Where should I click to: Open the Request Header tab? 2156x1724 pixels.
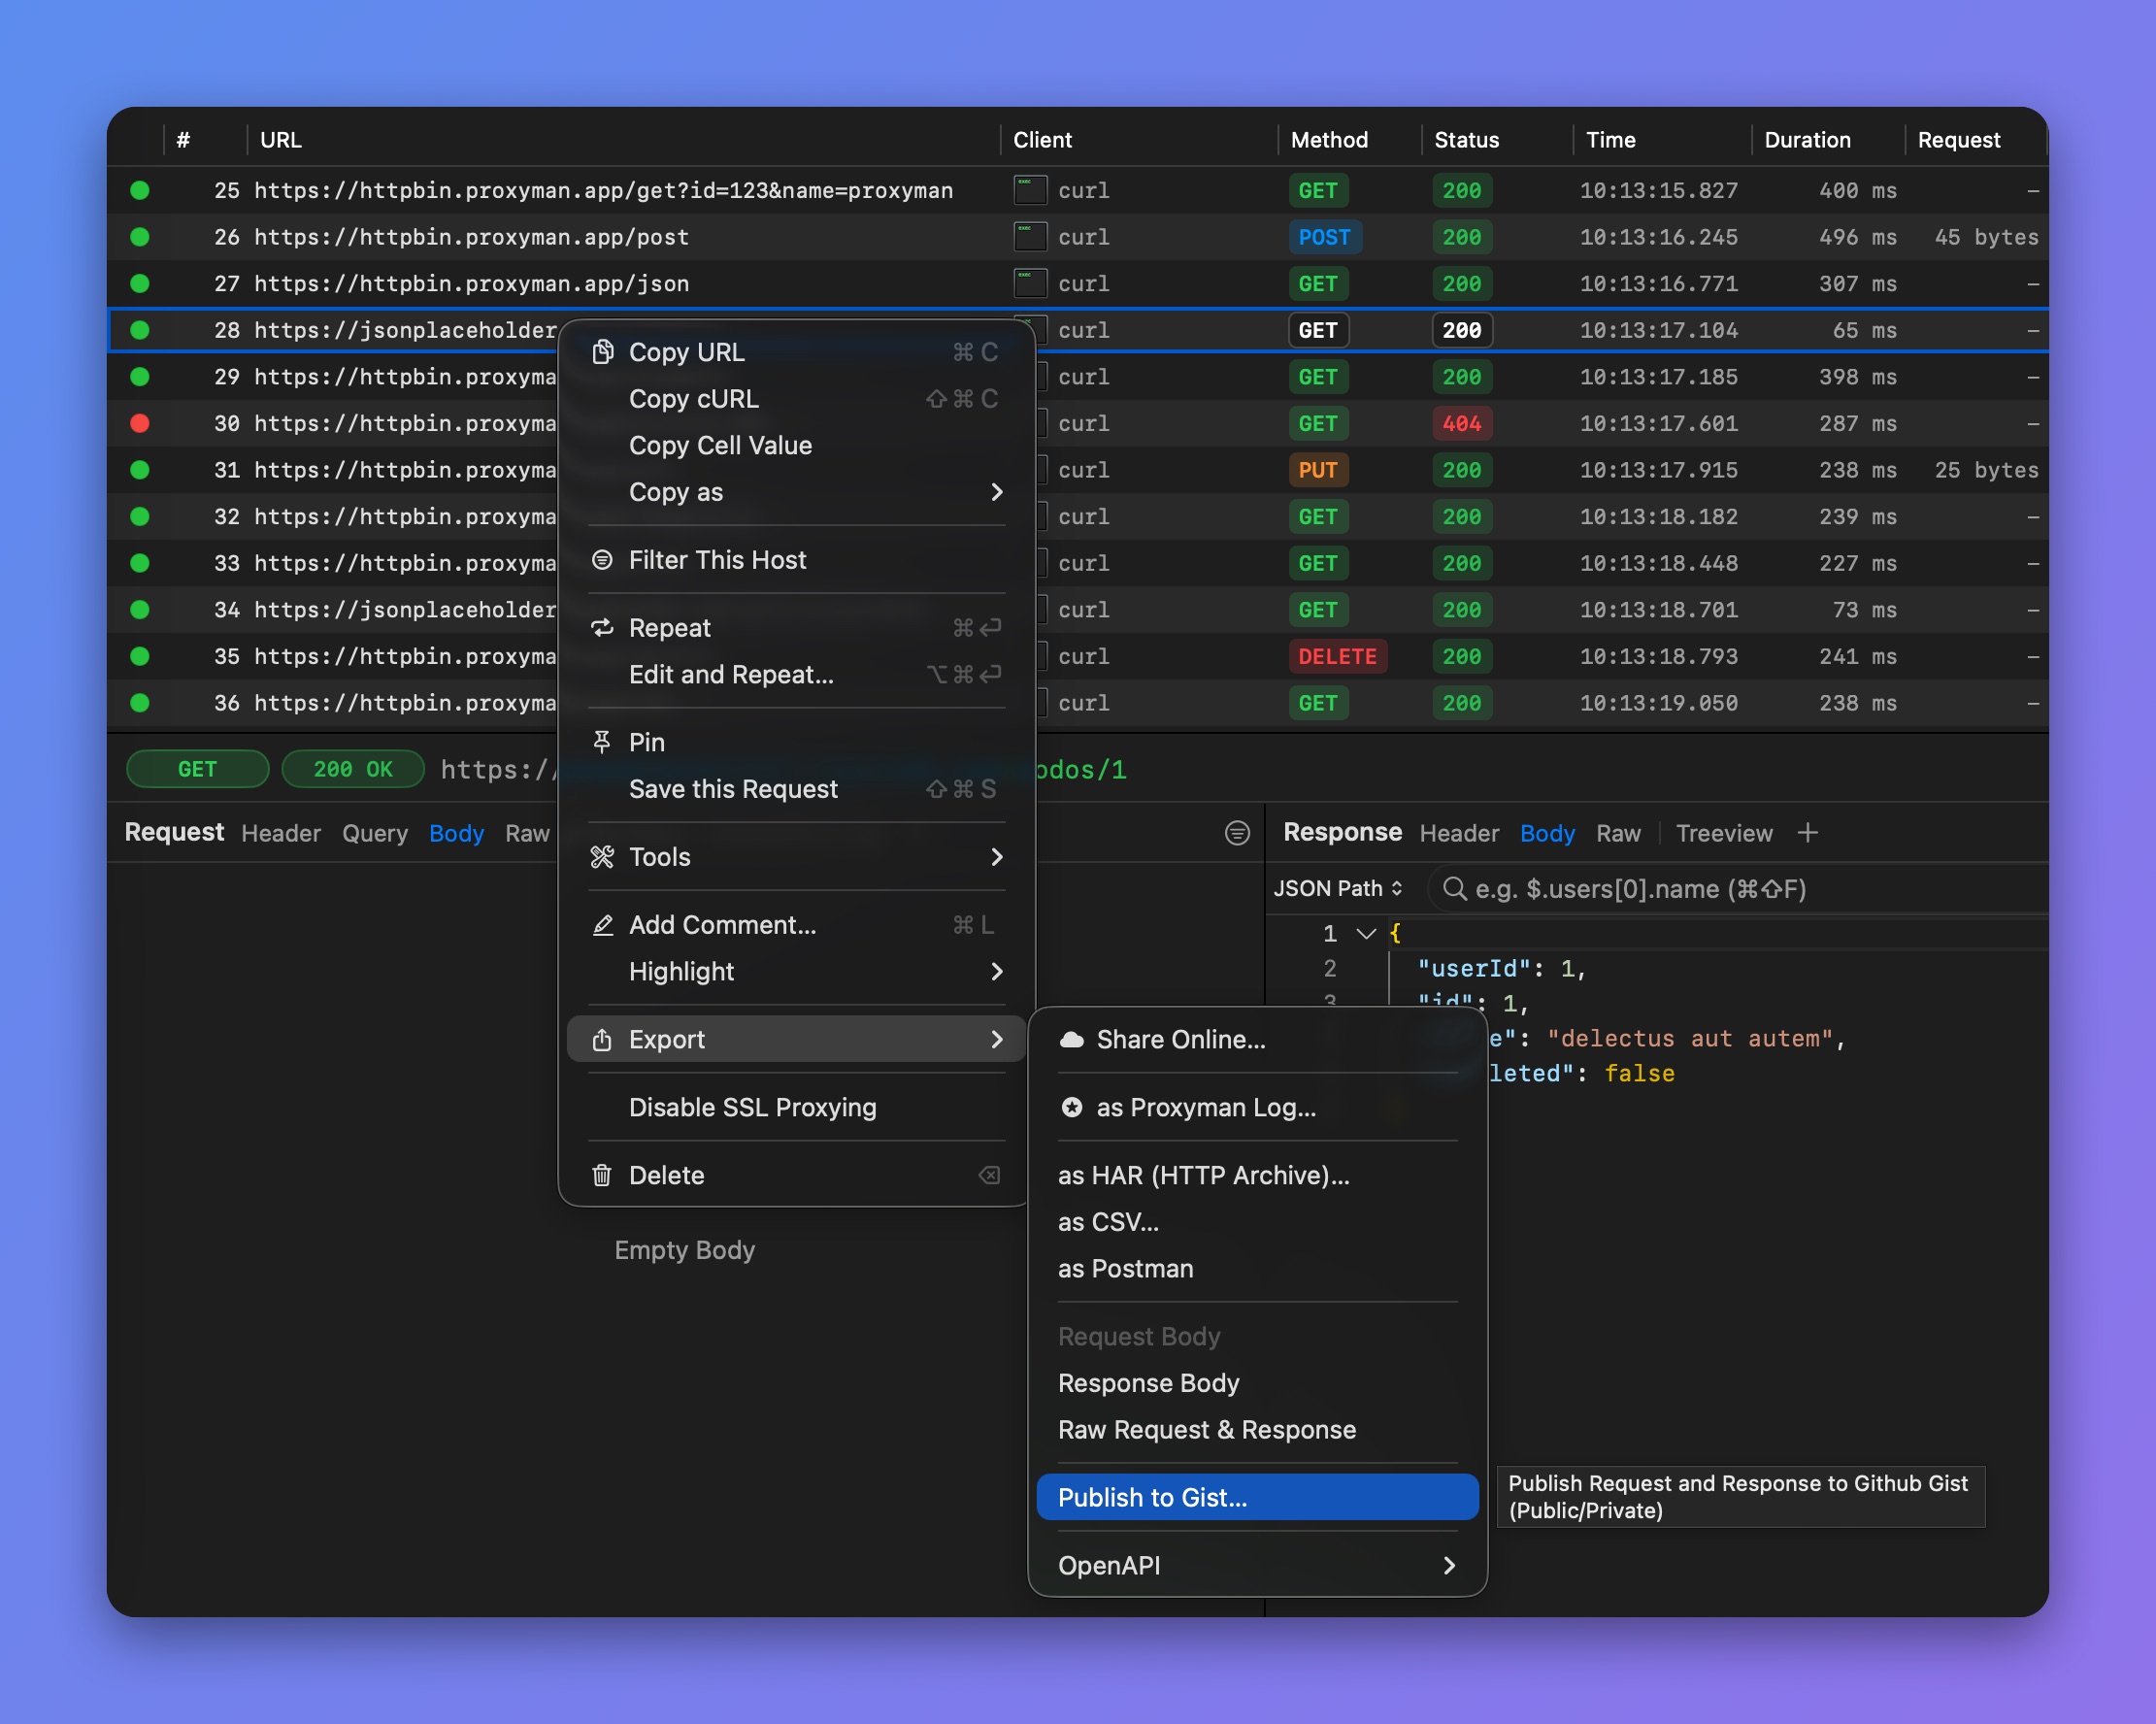point(281,833)
